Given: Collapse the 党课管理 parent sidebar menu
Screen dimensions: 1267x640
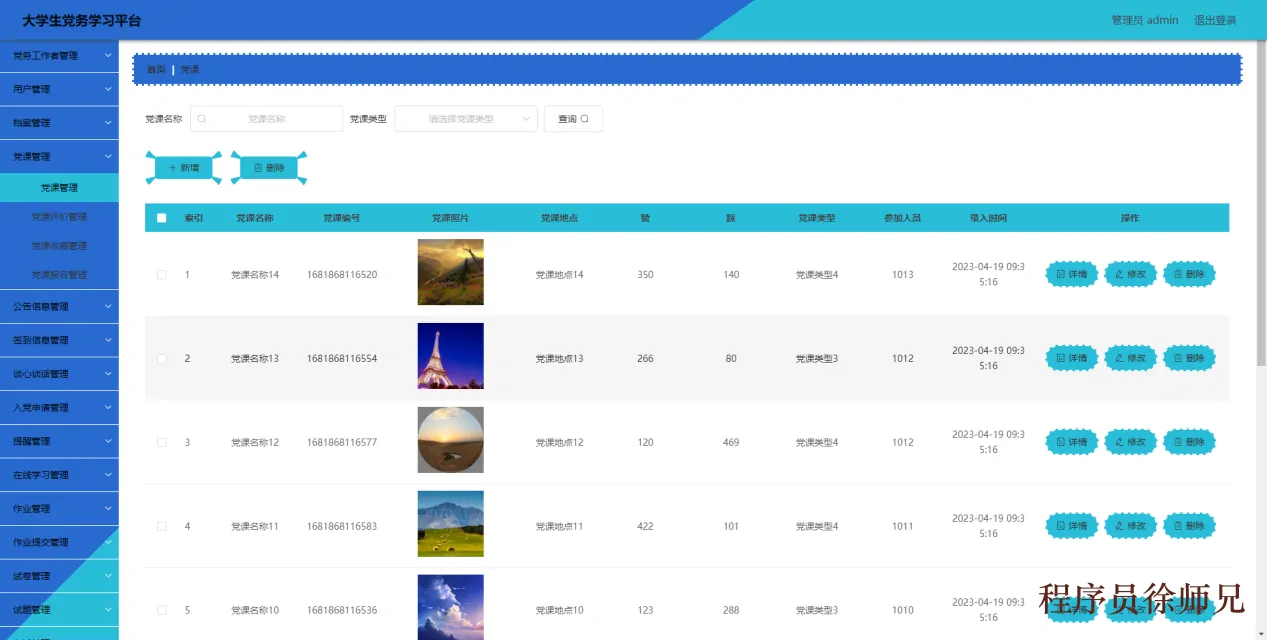Looking at the screenshot, I should (59, 156).
